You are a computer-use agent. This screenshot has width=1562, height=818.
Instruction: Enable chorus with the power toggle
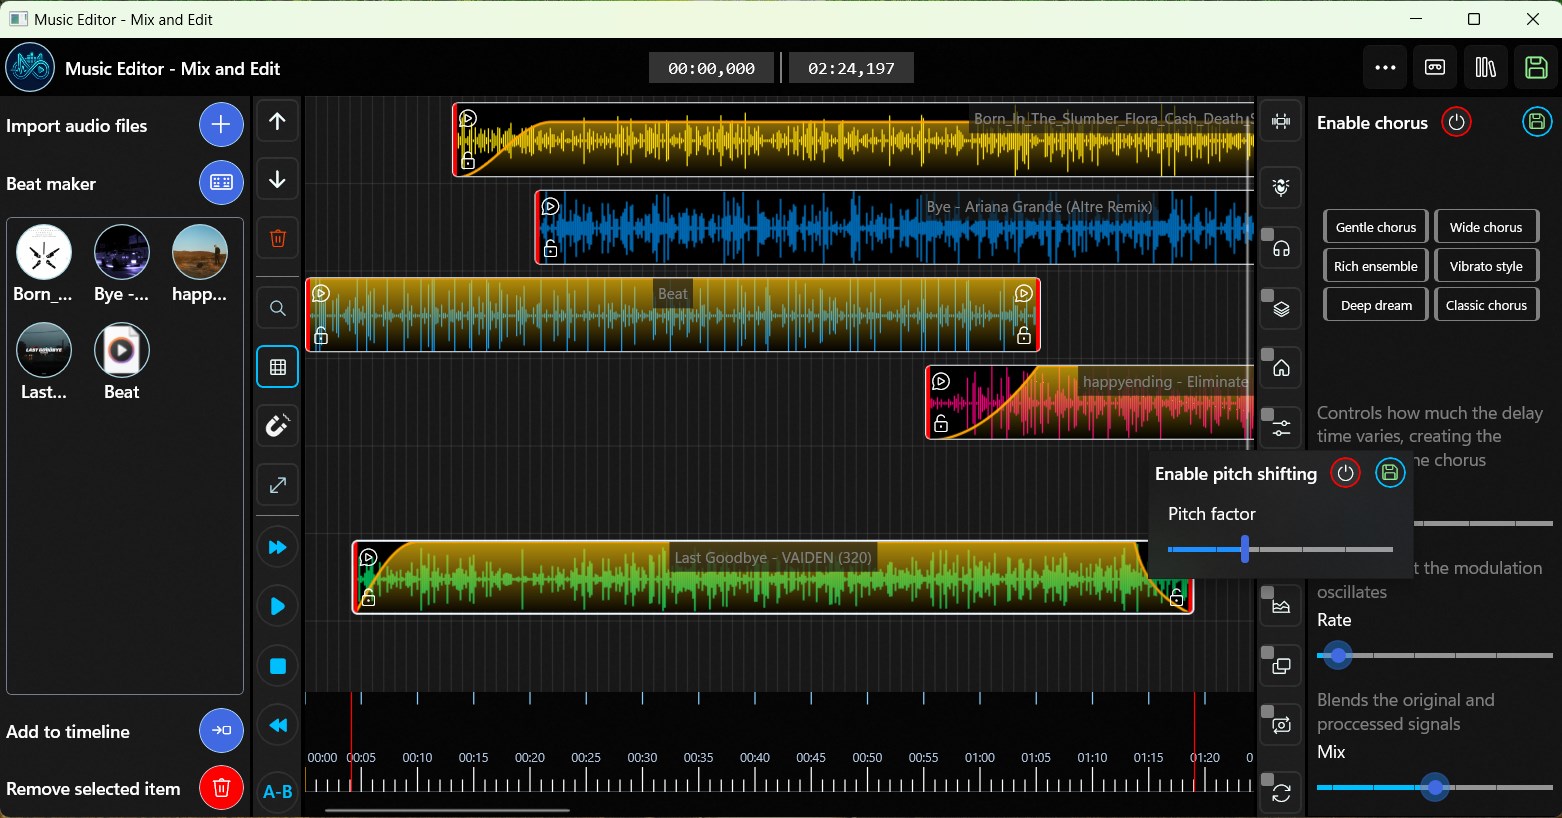[1457, 122]
